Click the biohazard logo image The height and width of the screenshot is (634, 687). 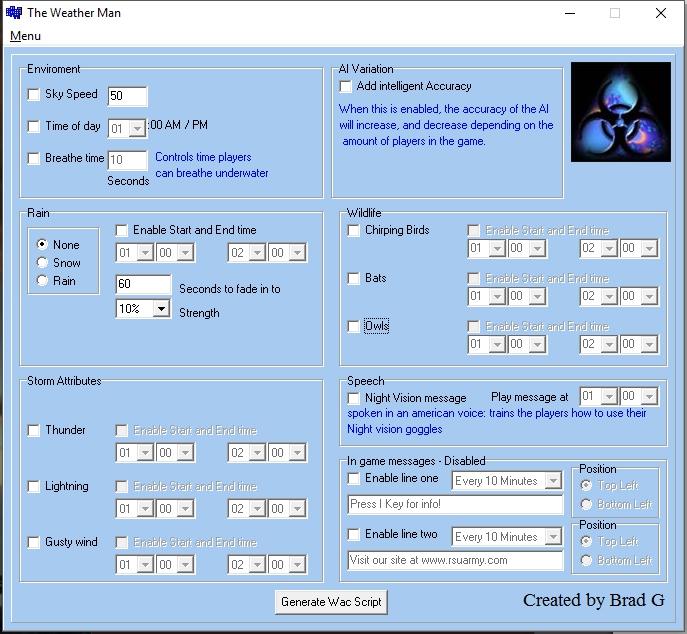[x=620, y=112]
